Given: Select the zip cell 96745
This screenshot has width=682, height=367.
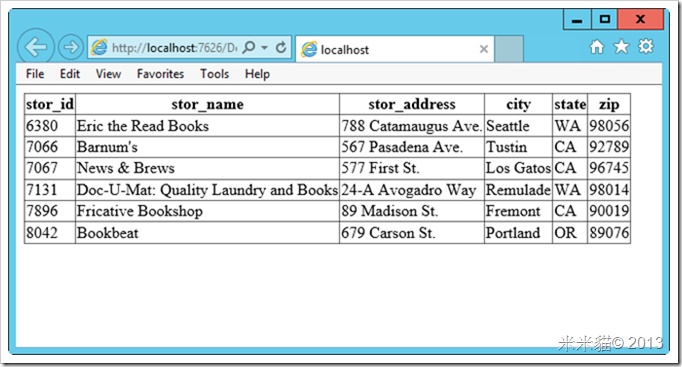Looking at the screenshot, I should click(609, 168).
